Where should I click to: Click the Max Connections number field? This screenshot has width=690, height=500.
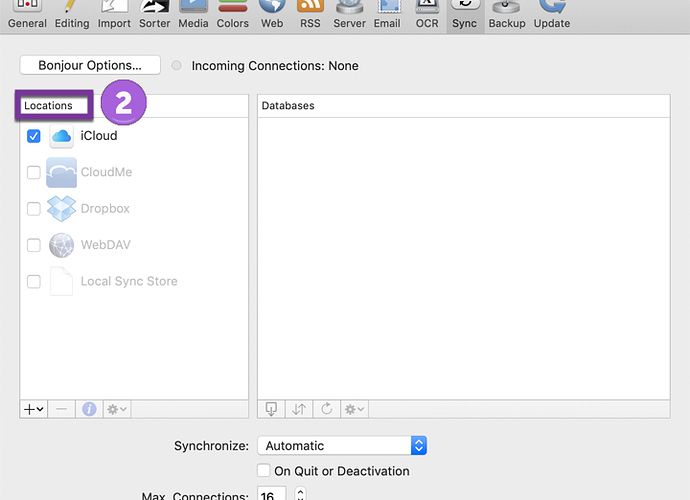272,494
